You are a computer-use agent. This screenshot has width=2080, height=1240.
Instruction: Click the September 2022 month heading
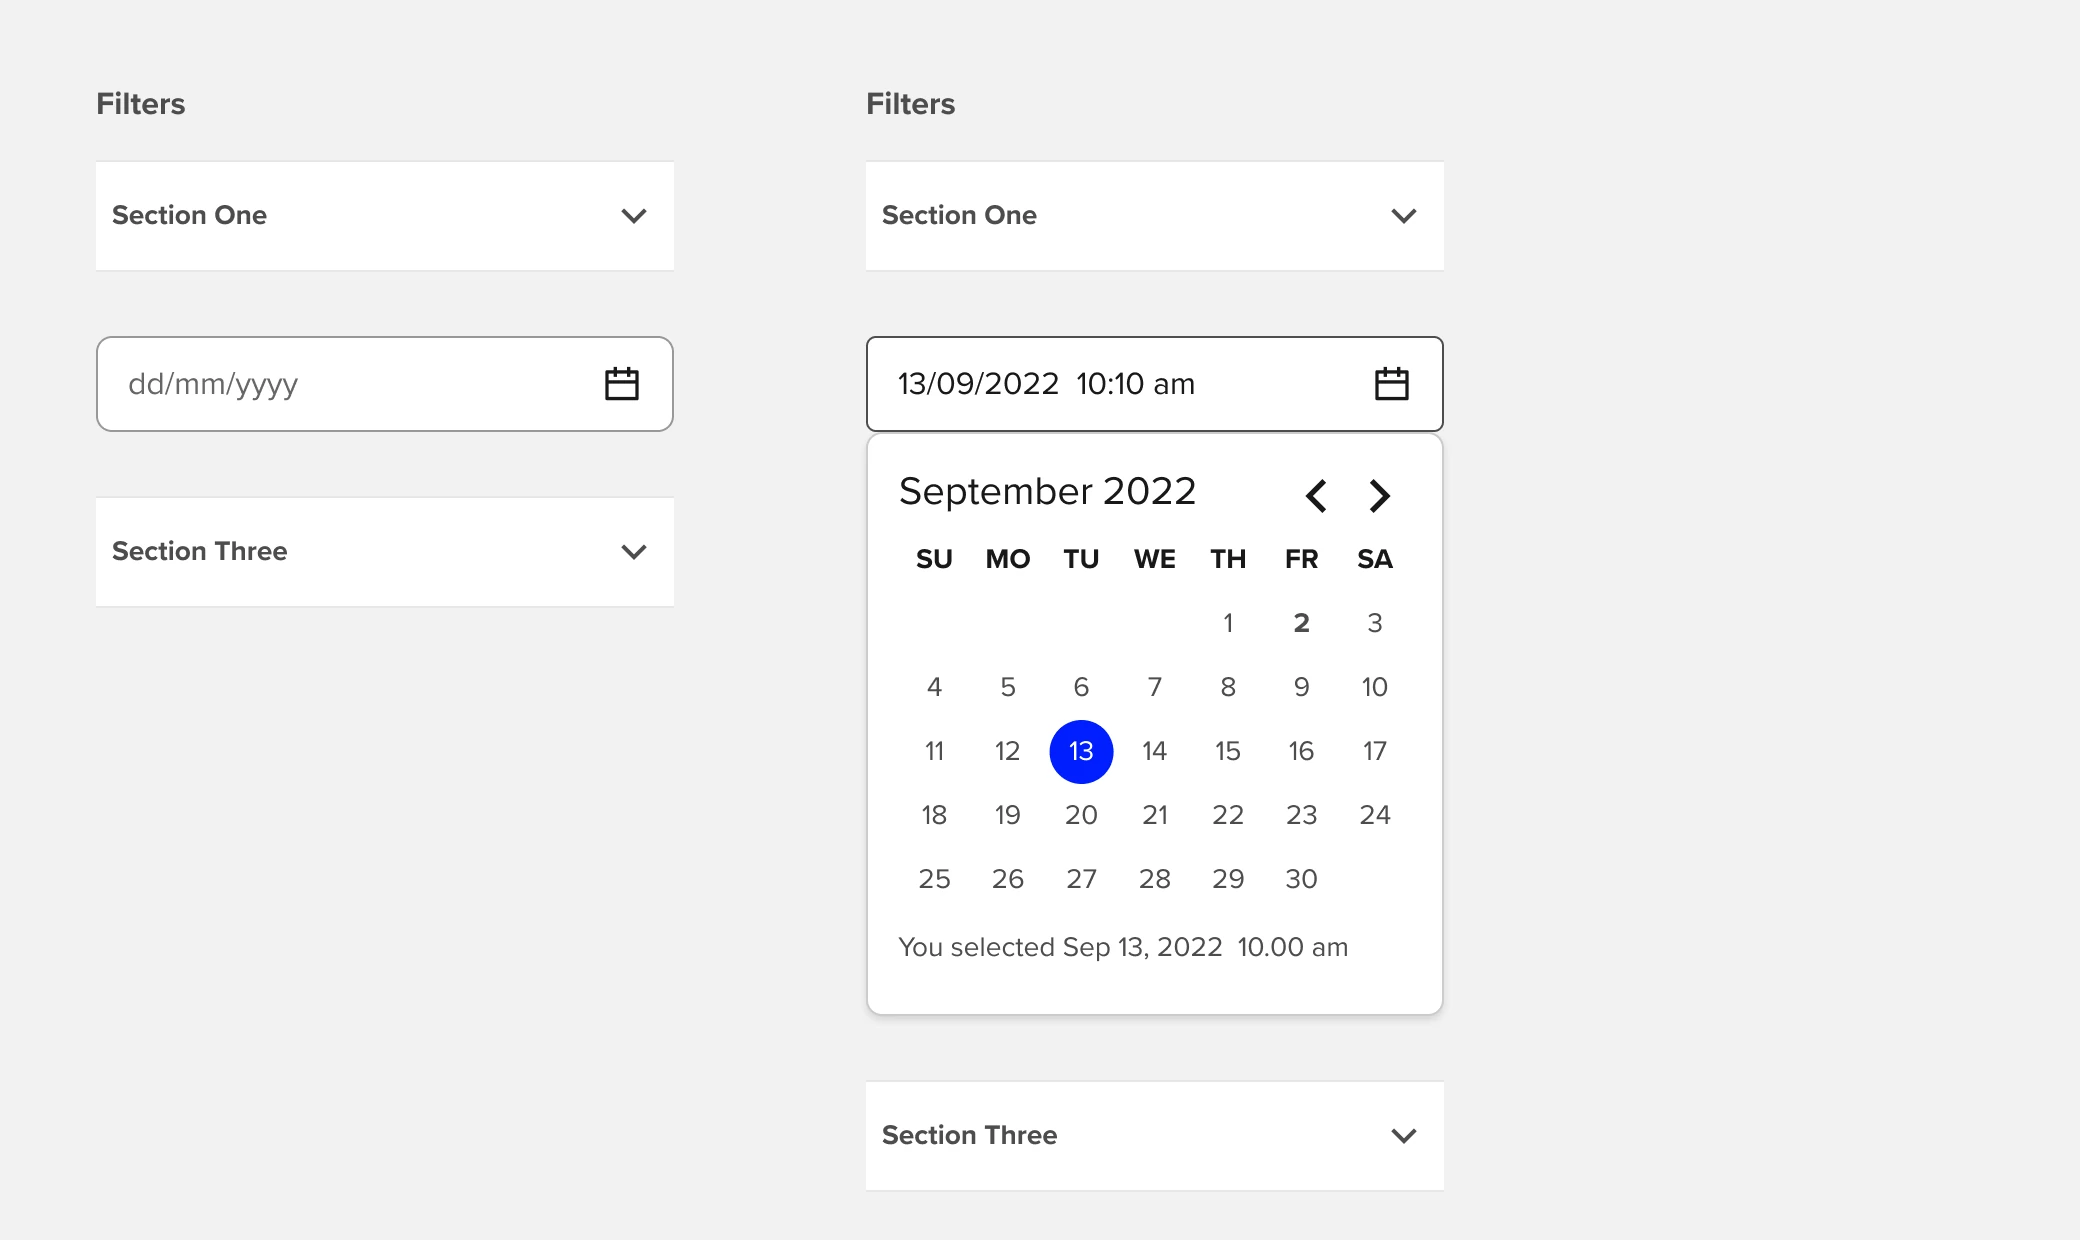pos(1047,491)
